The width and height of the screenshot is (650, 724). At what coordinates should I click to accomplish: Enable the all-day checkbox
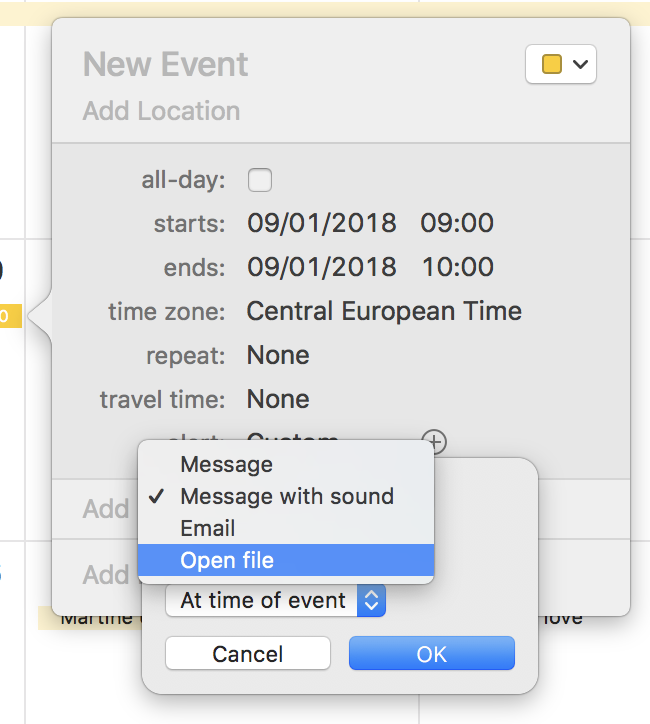pyautogui.click(x=260, y=180)
